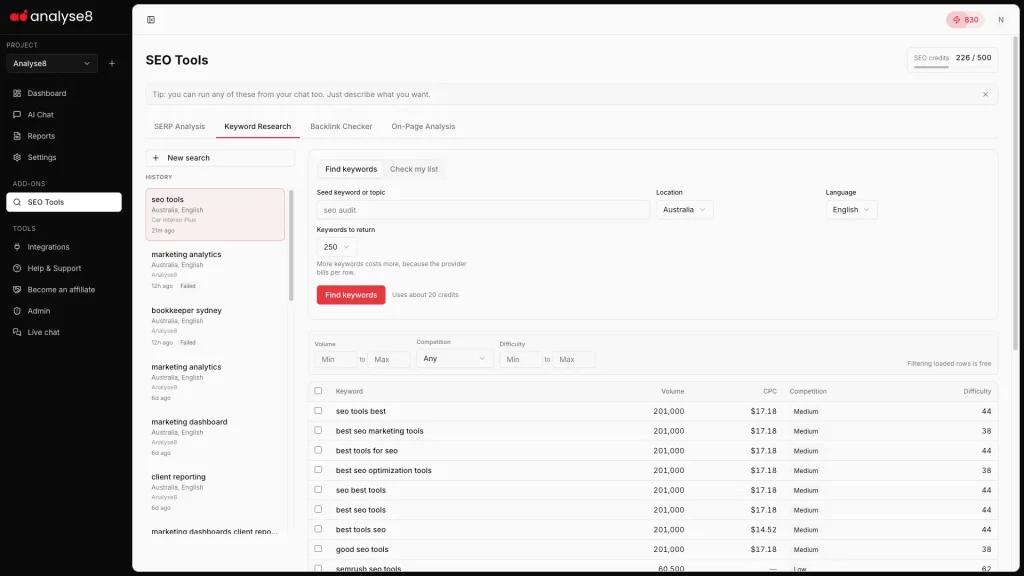This screenshot has height=576, width=1024.
Task: Open 'seo tools' history entry
Action: (x=215, y=215)
